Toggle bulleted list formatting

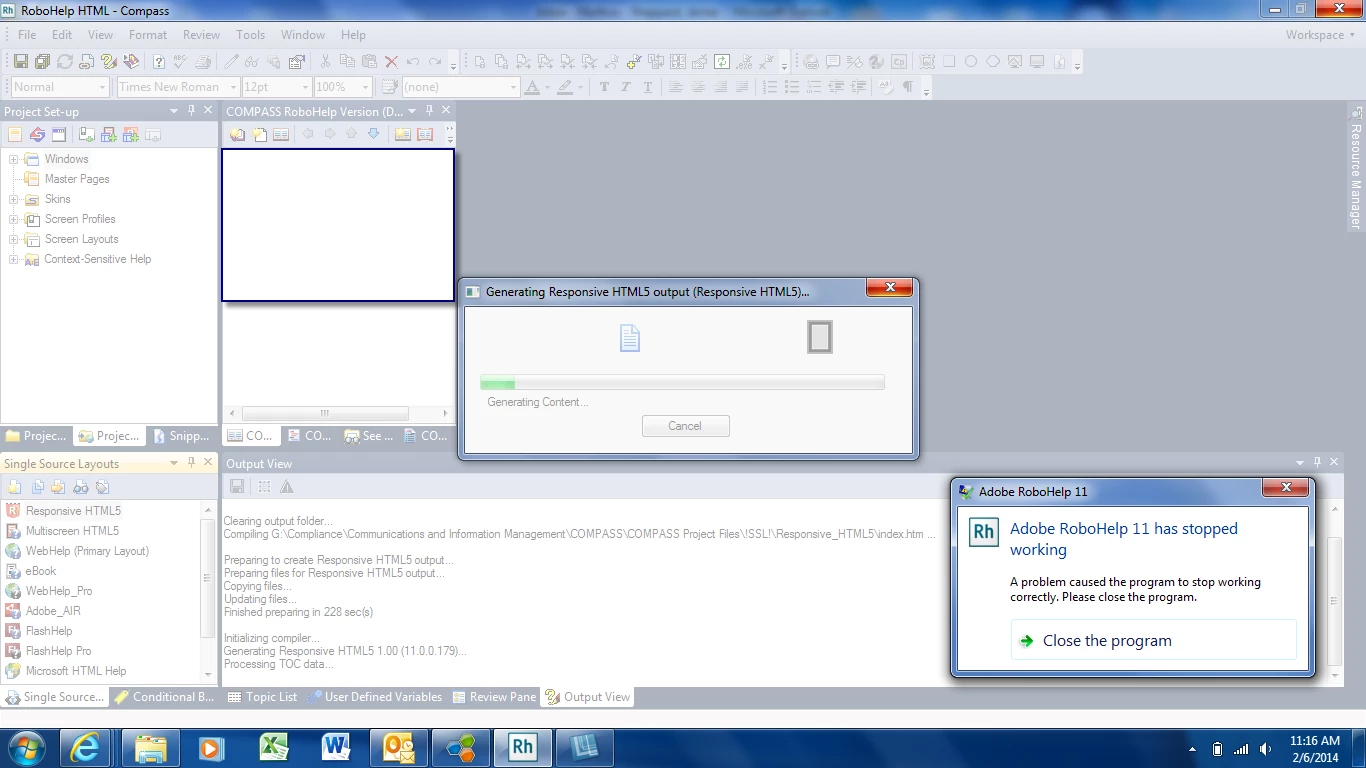pyautogui.click(x=791, y=87)
